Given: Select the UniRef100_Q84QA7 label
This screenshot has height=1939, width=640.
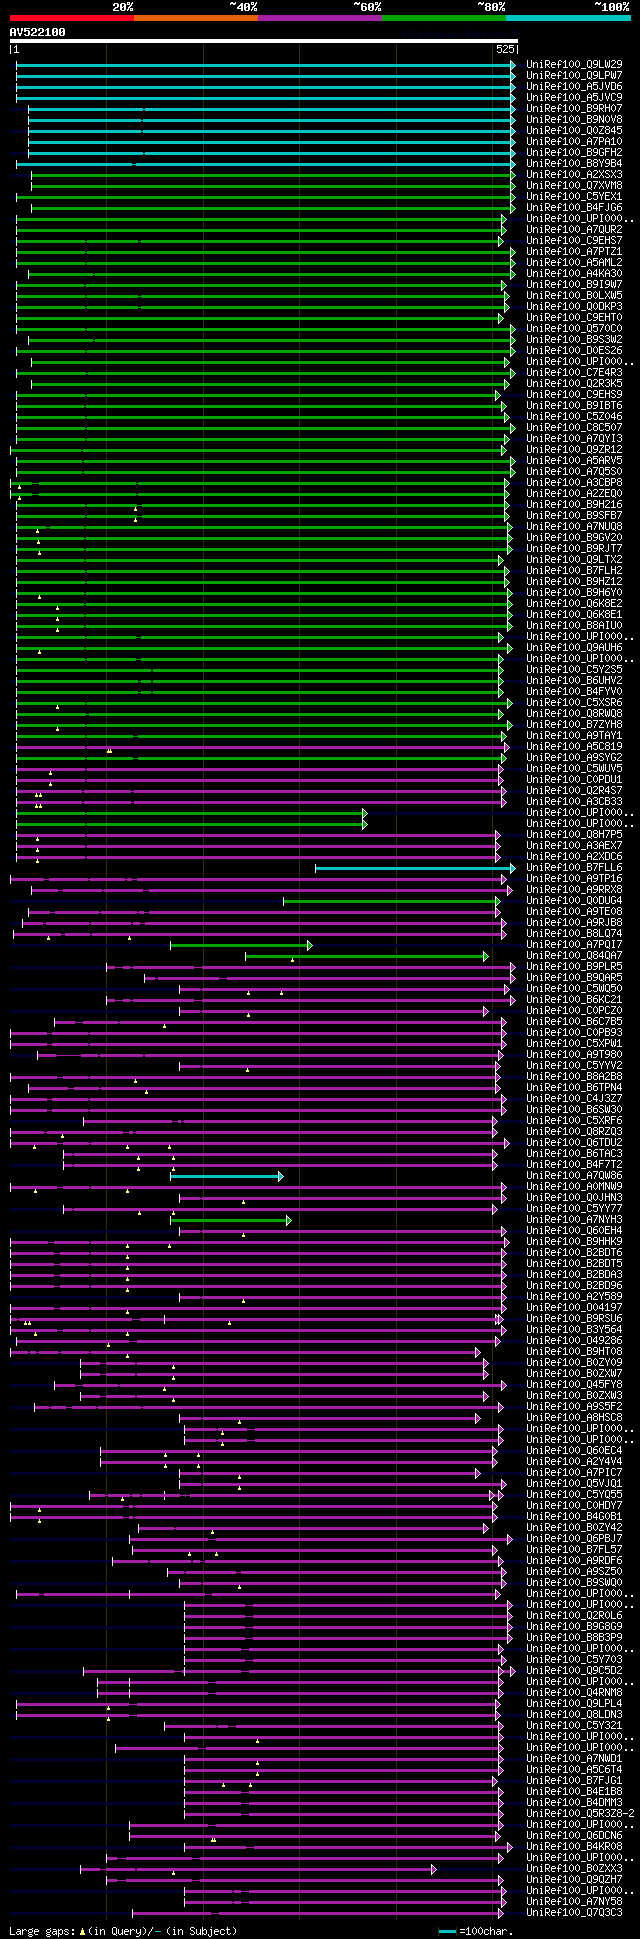Looking at the screenshot, I should pos(574,955).
